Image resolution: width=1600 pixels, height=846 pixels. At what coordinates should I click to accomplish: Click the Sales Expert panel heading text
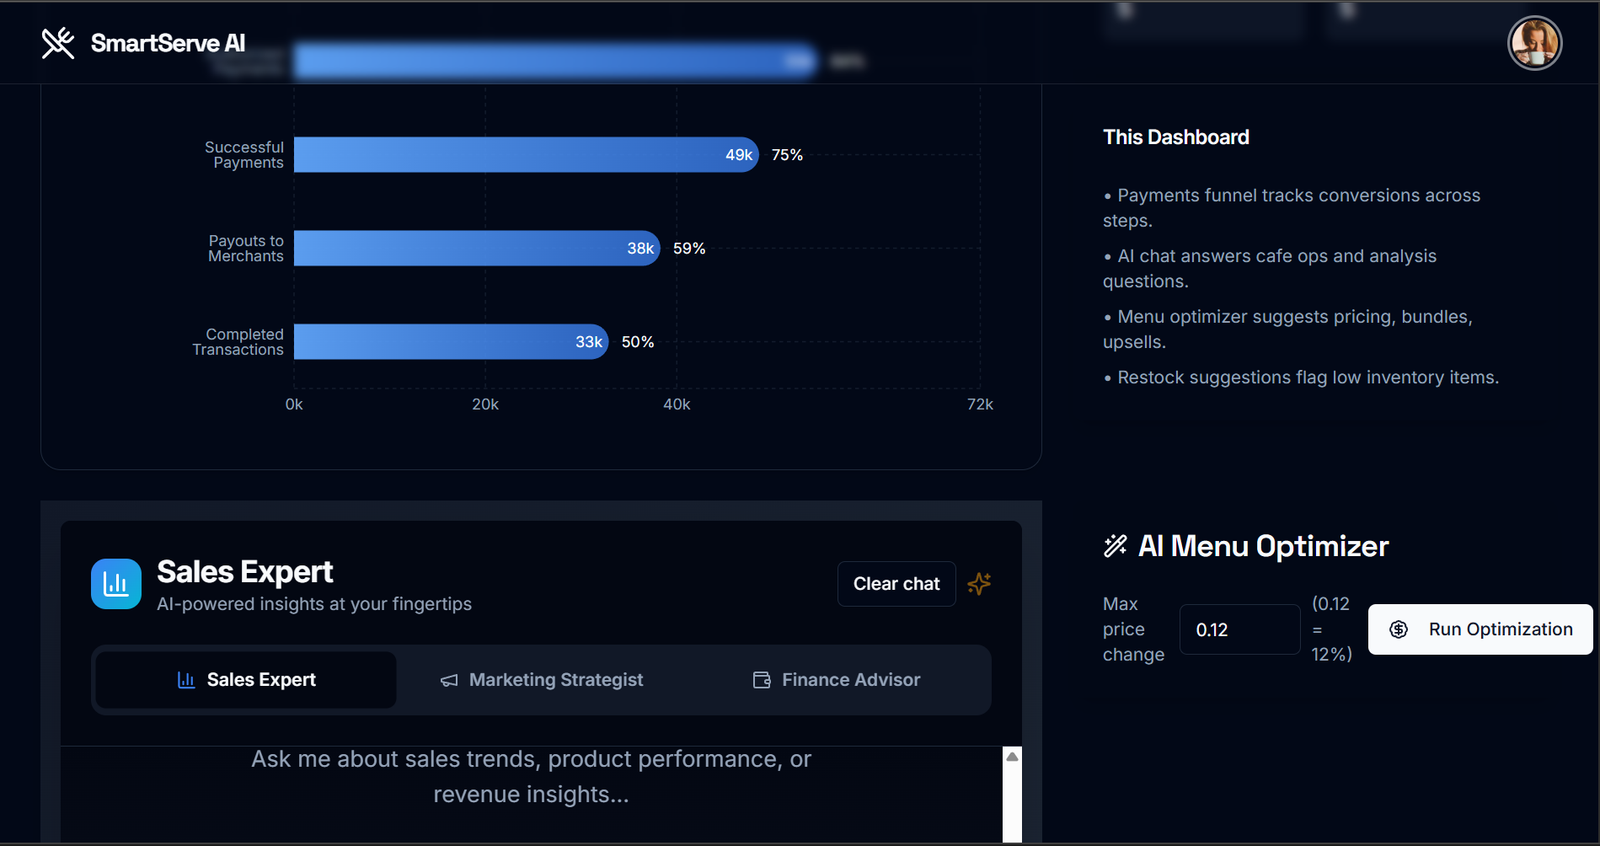245,572
